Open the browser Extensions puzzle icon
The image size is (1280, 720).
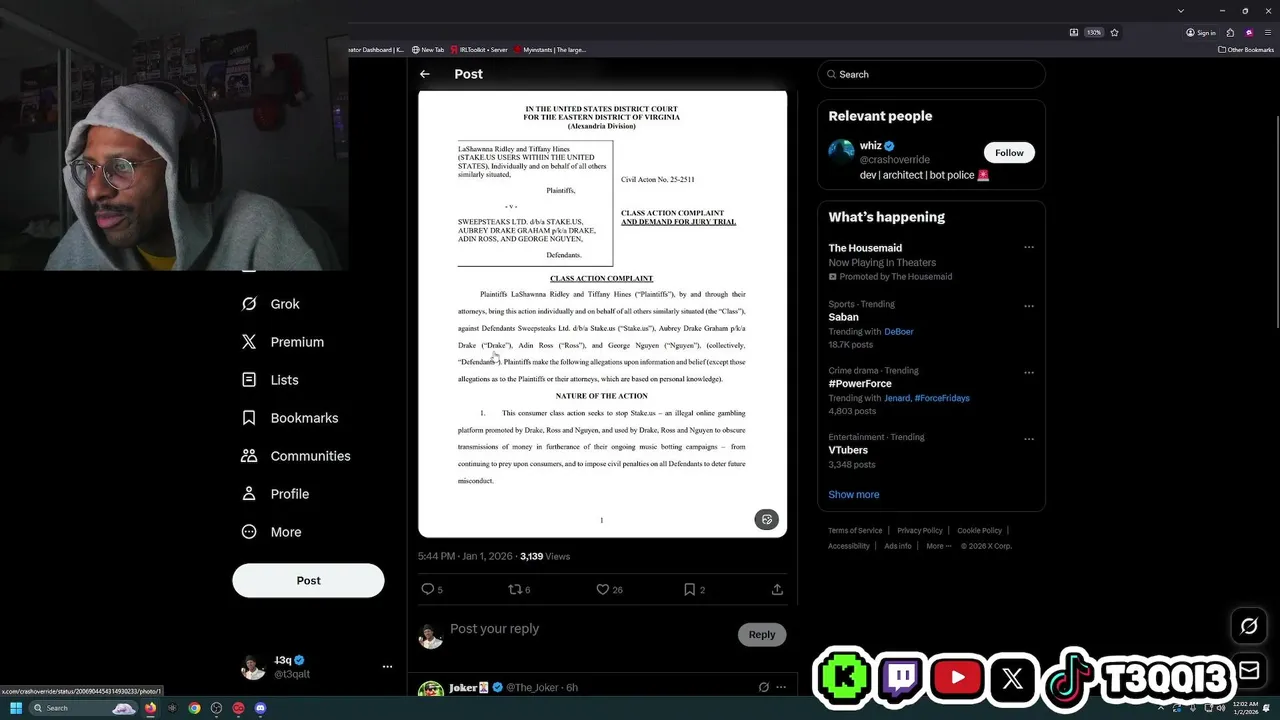[x=1231, y=32]
